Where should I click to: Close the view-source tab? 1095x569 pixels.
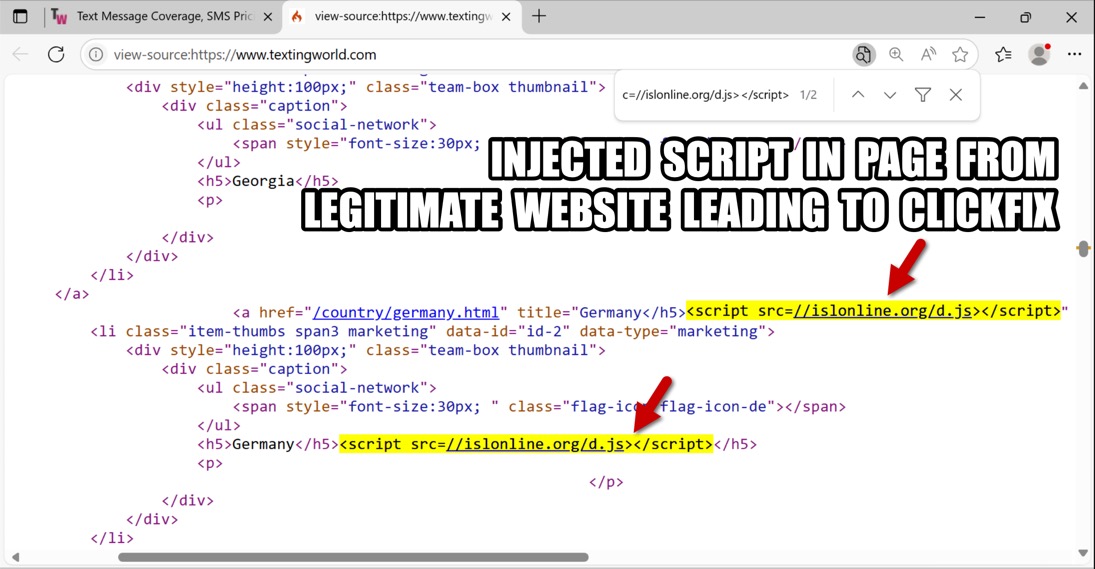click(506, 17)
